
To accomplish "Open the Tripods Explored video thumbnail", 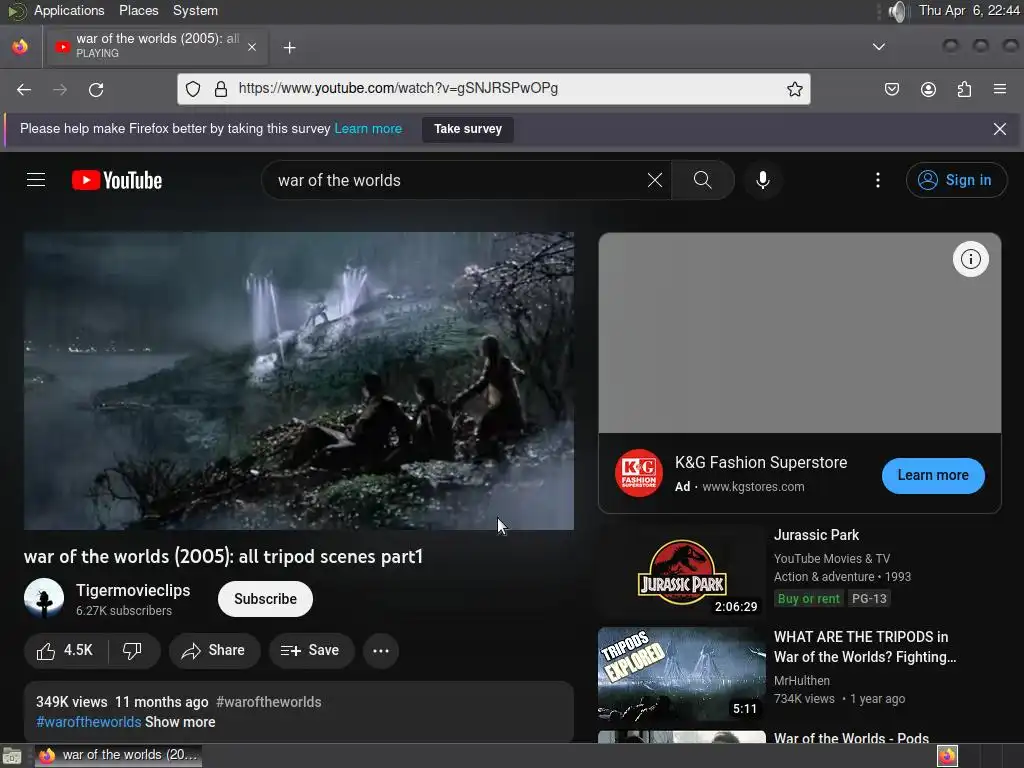I will click(682, 674).
